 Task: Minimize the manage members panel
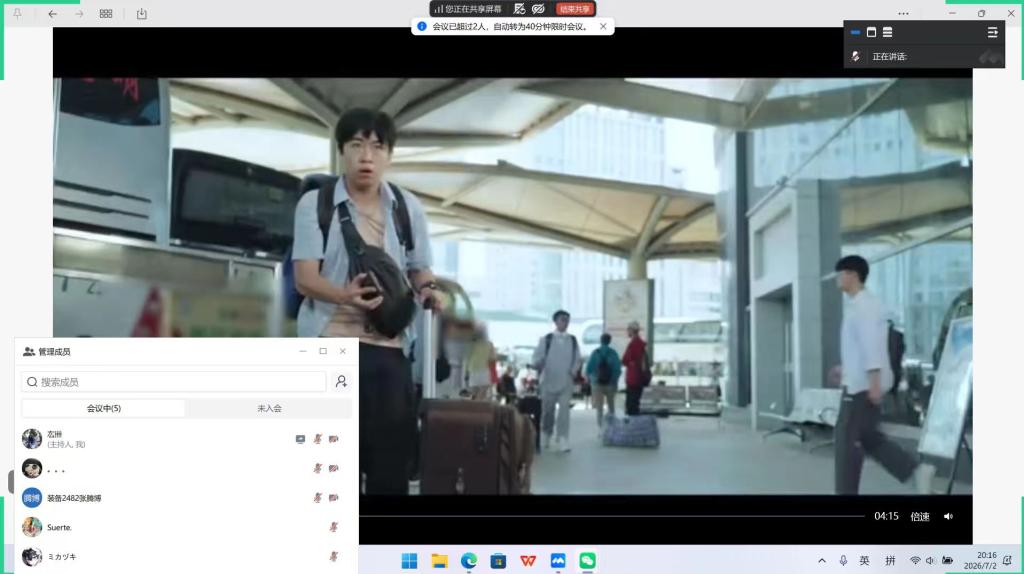click(x=302, y=351)
